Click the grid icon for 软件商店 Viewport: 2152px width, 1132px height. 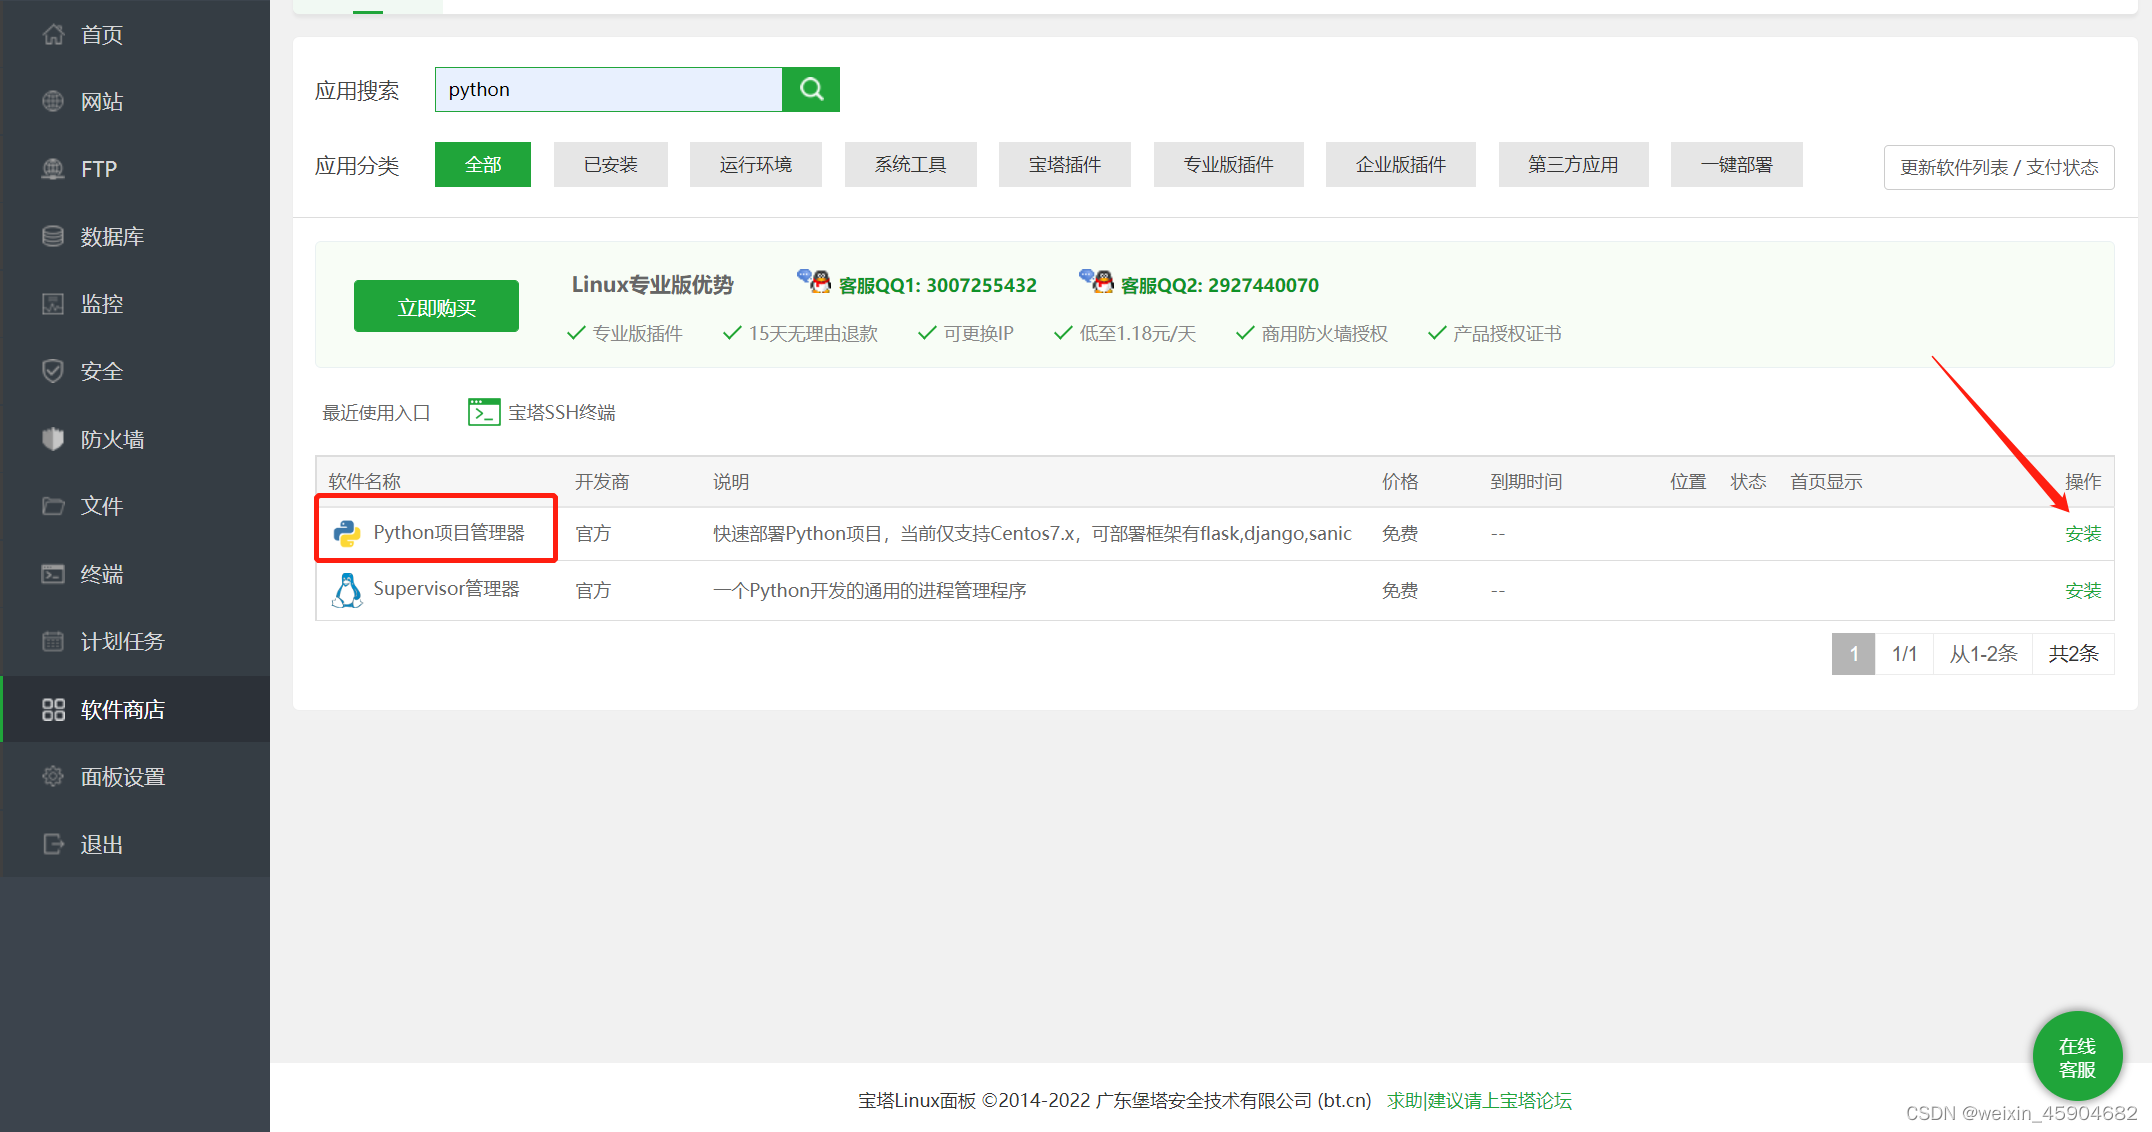pos(53,709)
